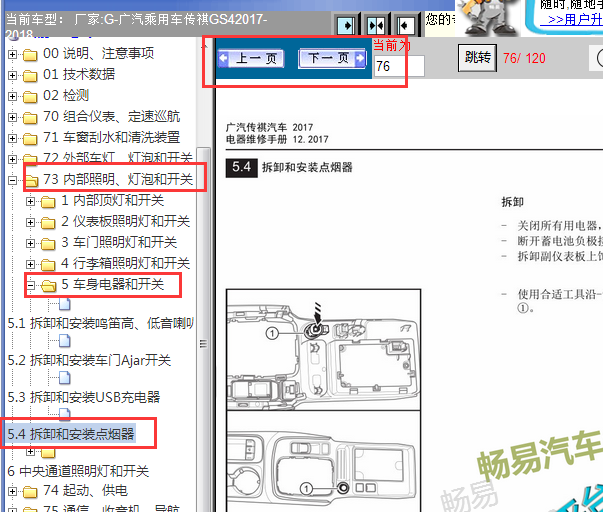
Task: Click folder icon of 01 技术数据
Action: tap(30, 76)
